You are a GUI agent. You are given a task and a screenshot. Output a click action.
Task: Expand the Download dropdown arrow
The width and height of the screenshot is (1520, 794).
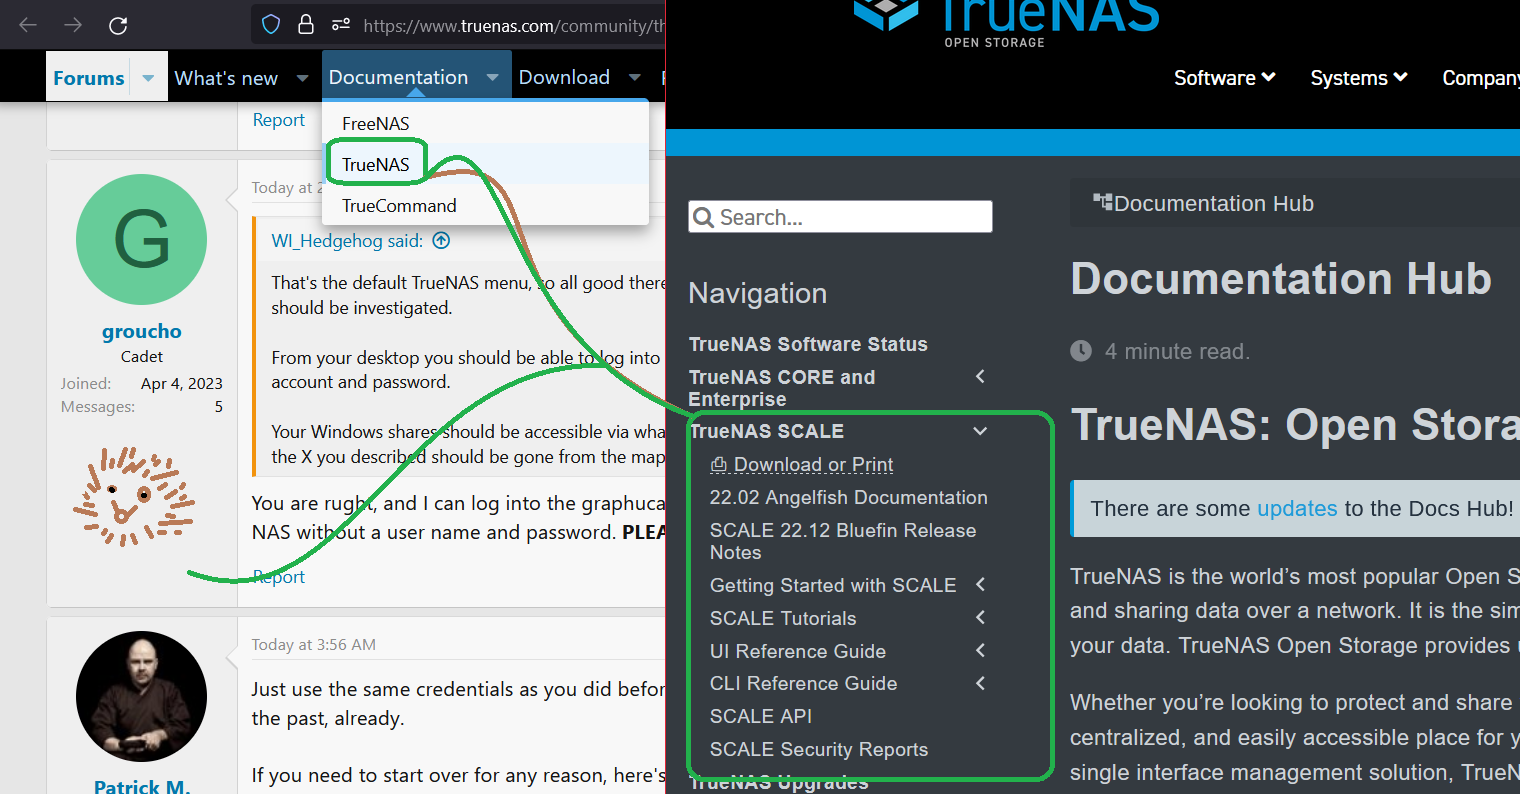(x=635, y=77)
